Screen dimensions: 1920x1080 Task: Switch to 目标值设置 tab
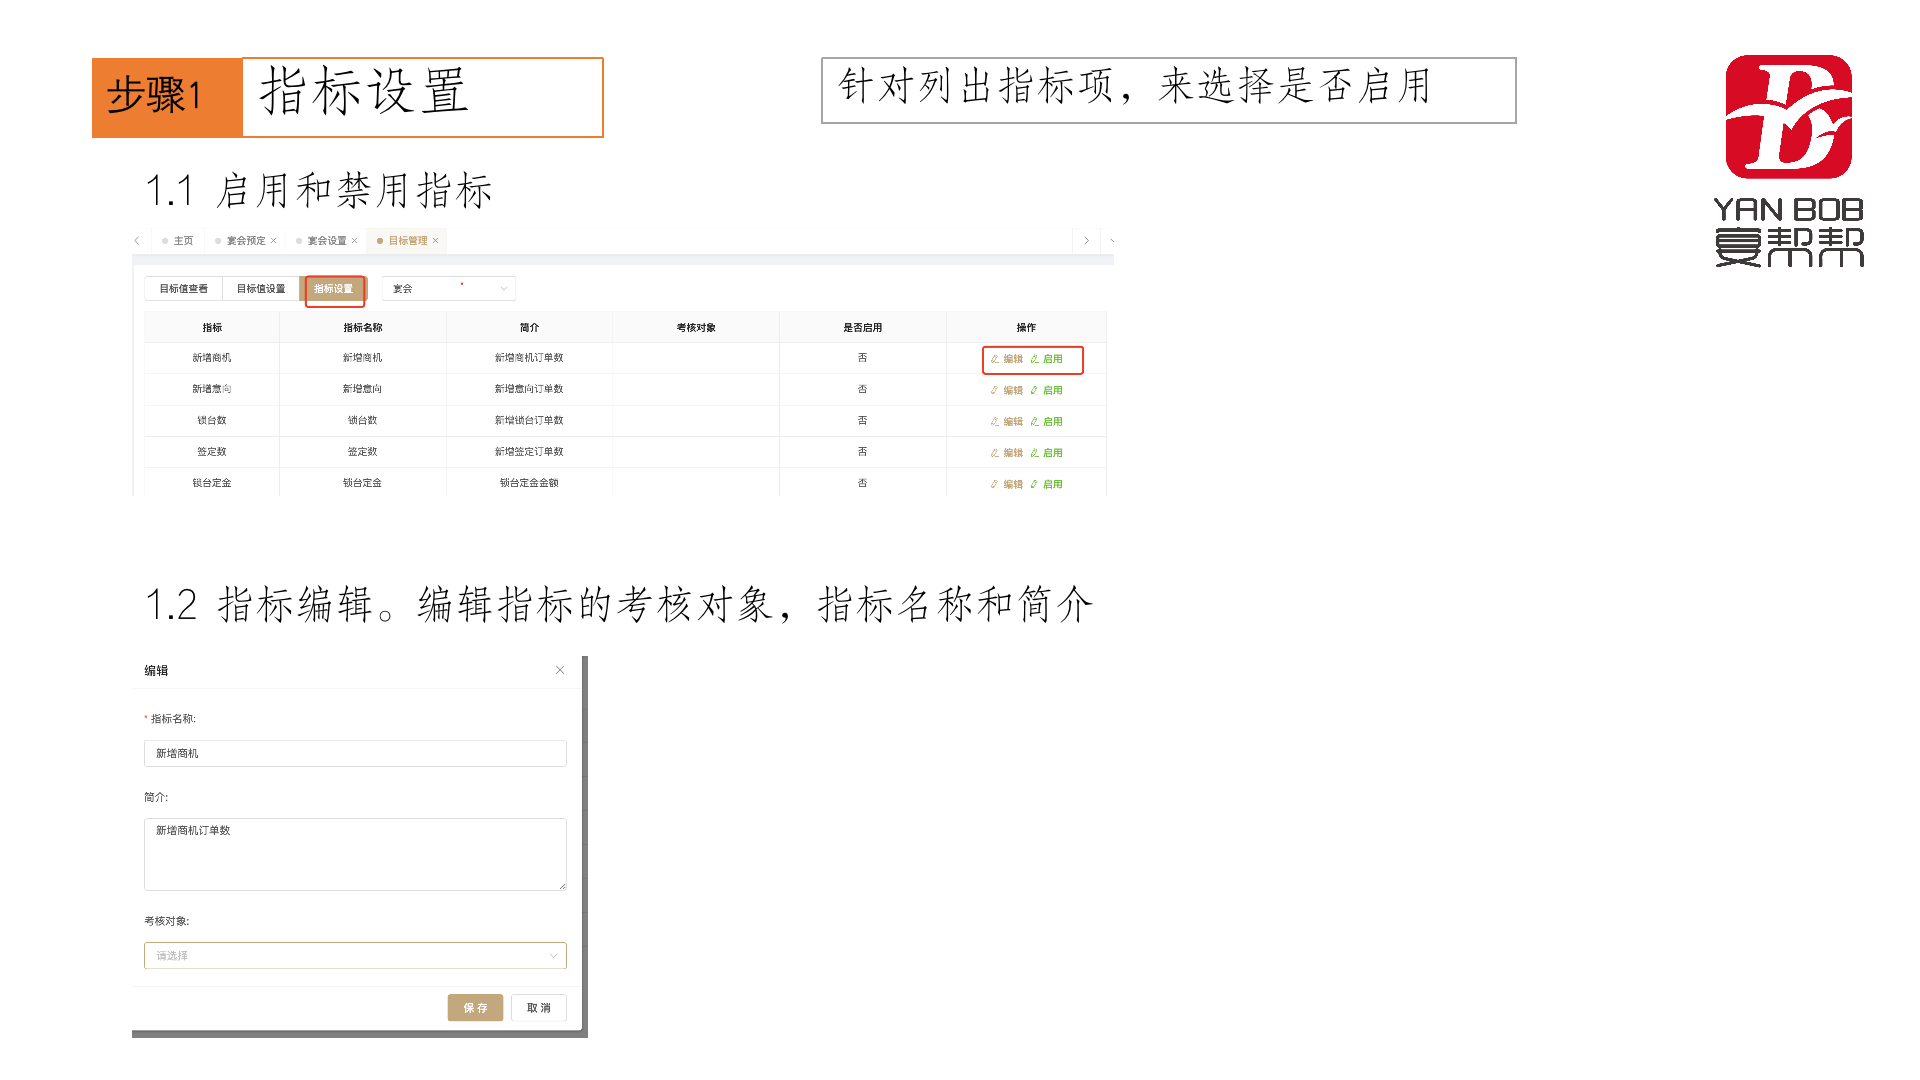tap(261, 289)
